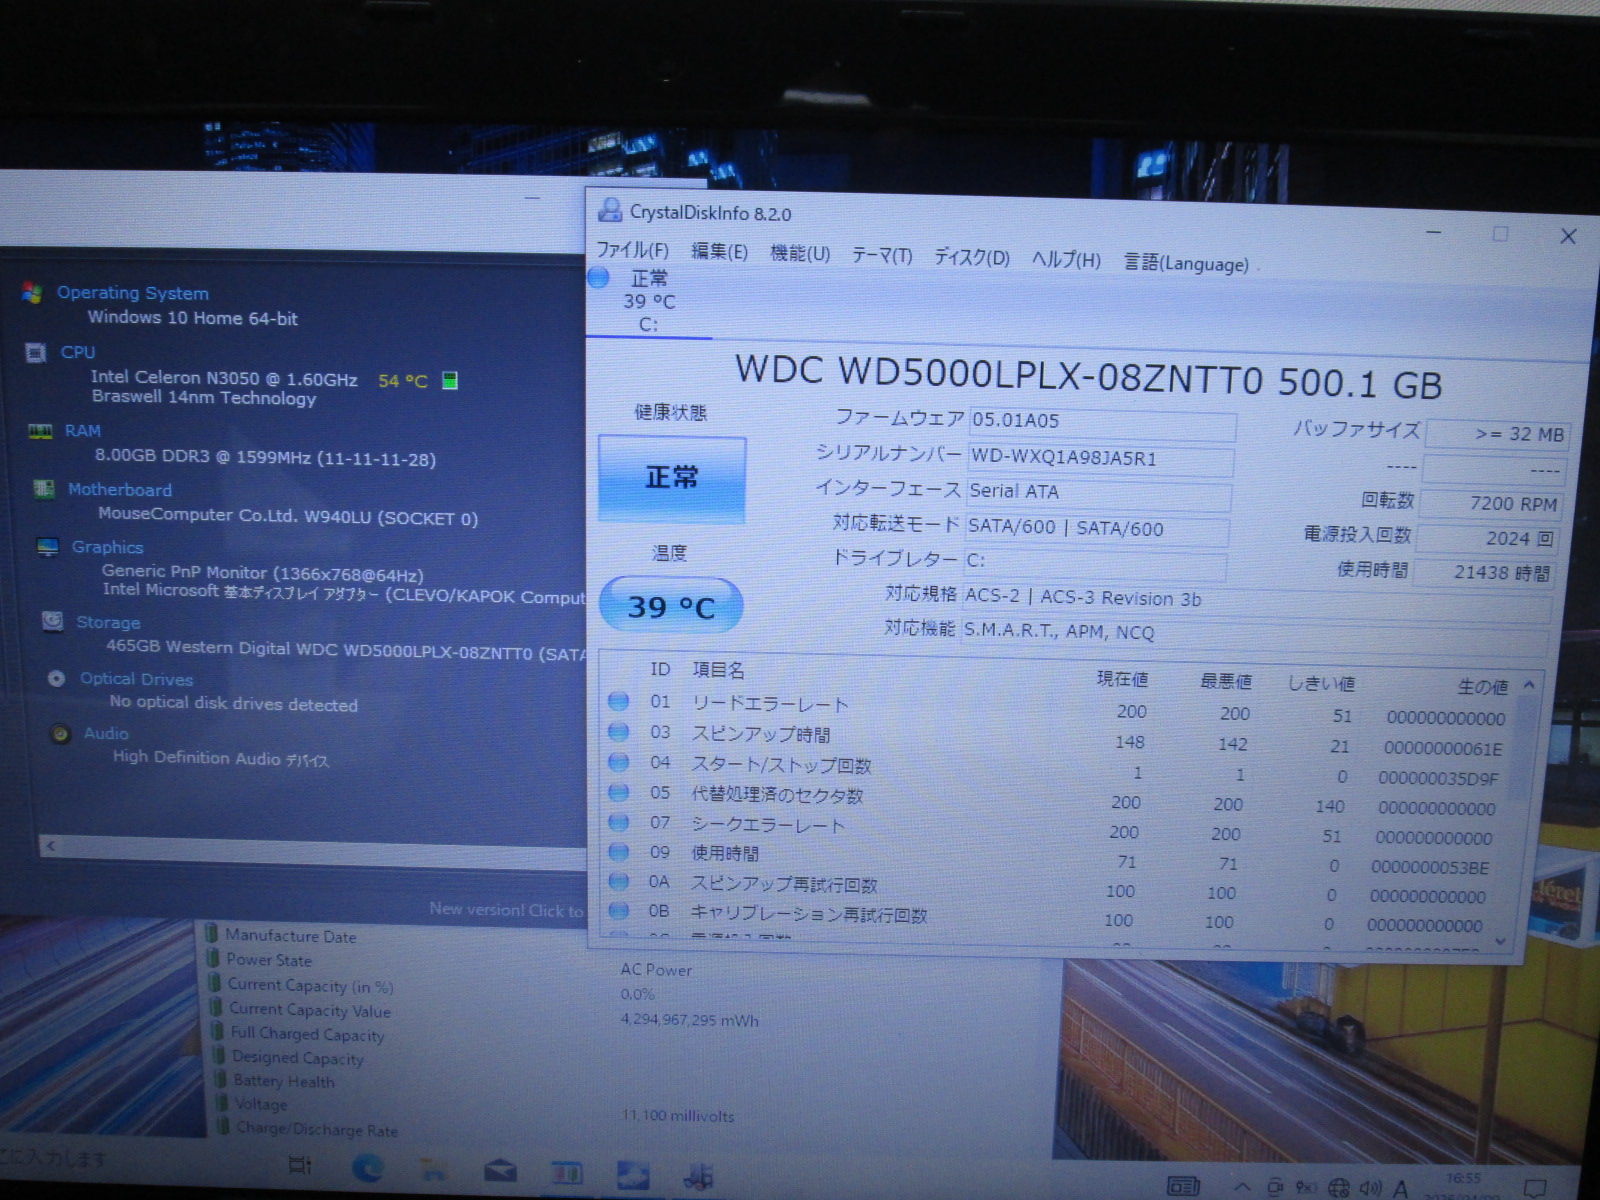Screen dimensions: 1600x1200
Task: Click the New version notification link
Action: coord(505,909)
